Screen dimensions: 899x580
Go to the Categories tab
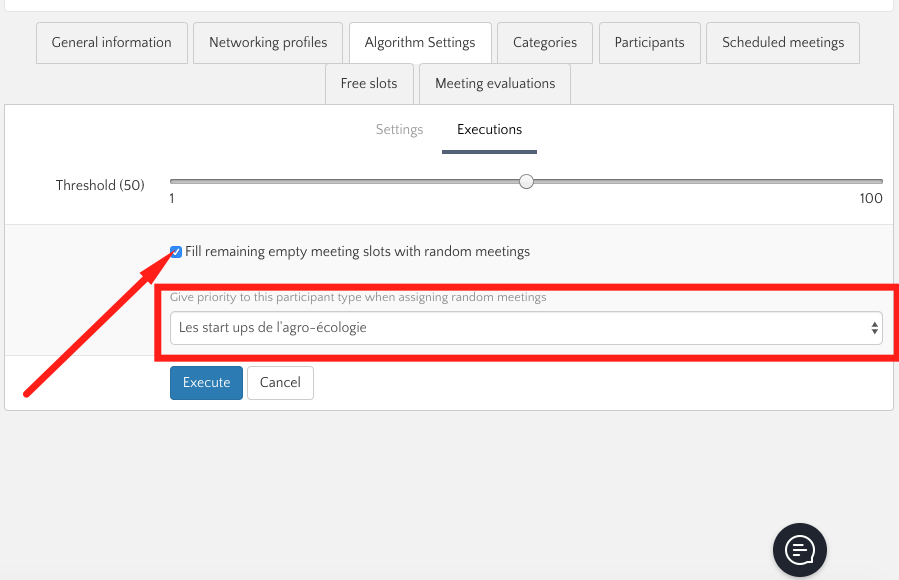[545, 43]
